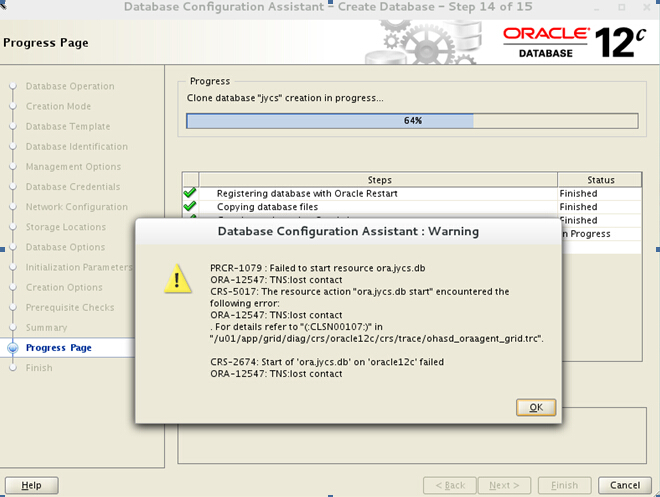660x497 pixels.
Task: Click the Steps column header
Action: pos(379,180)
